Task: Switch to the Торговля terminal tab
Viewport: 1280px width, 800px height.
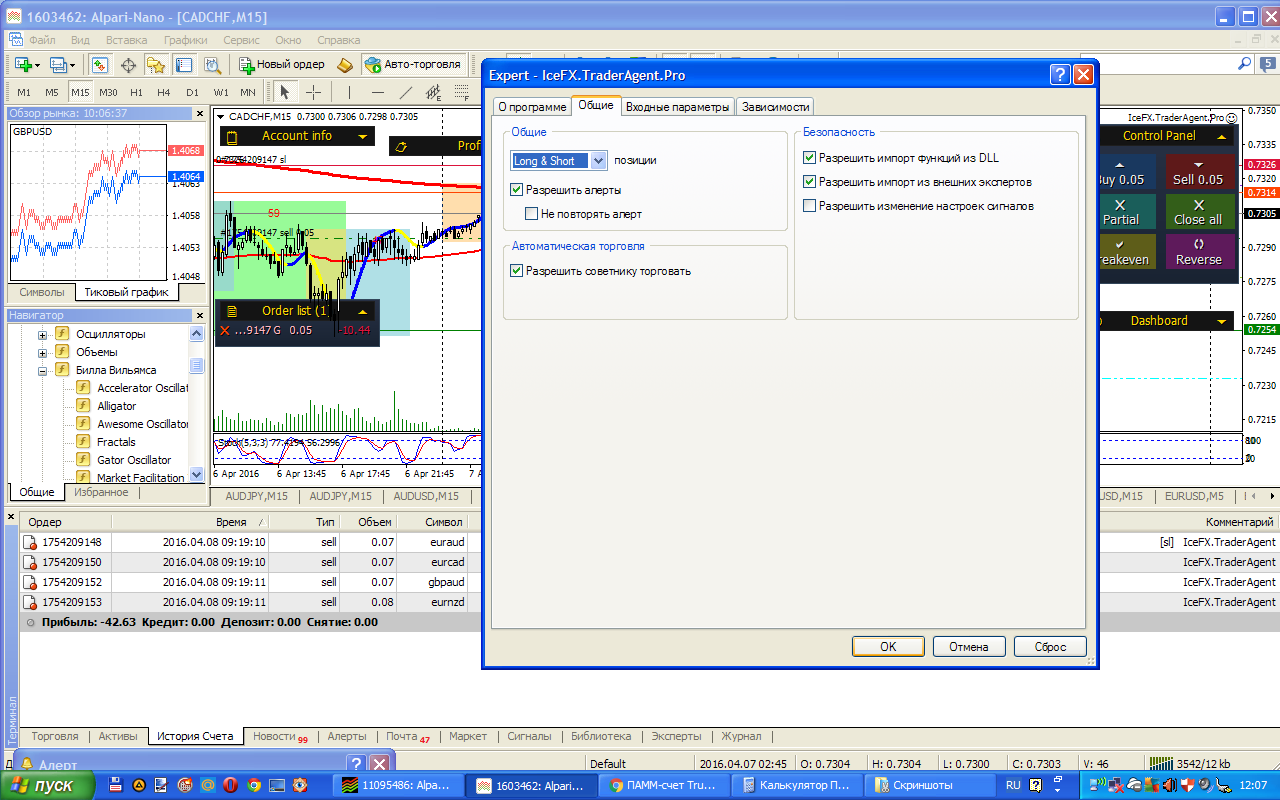Action: [55, 736]
